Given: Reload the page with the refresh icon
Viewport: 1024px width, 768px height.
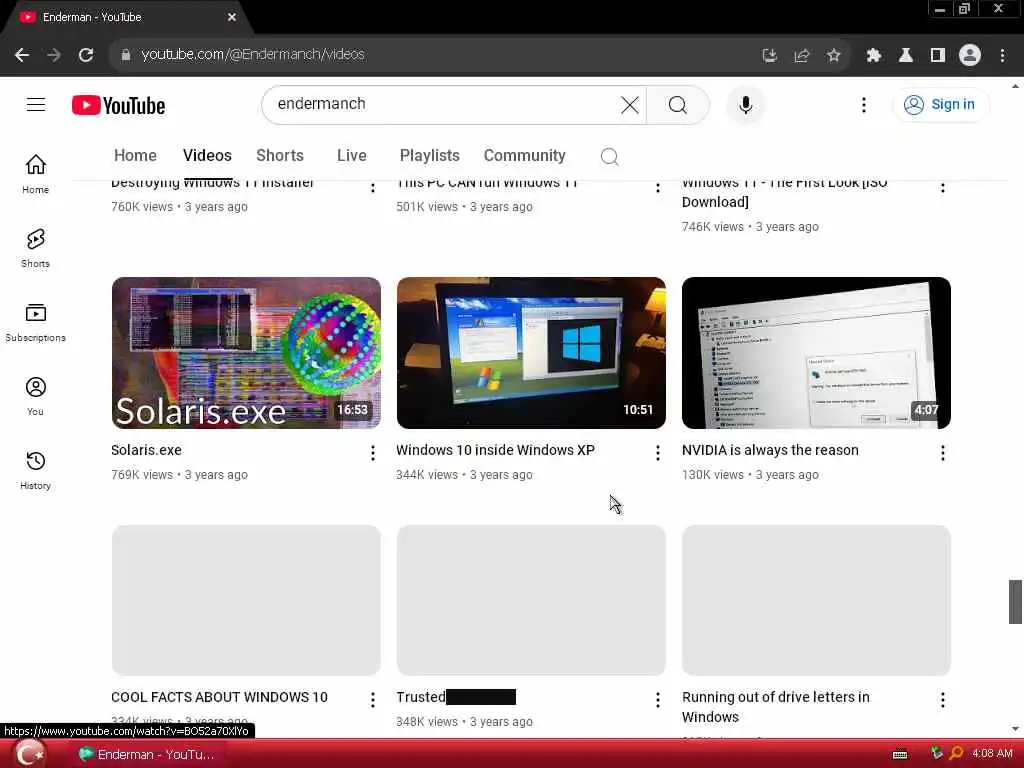Looking at the screenshot, I should (86, 55).
